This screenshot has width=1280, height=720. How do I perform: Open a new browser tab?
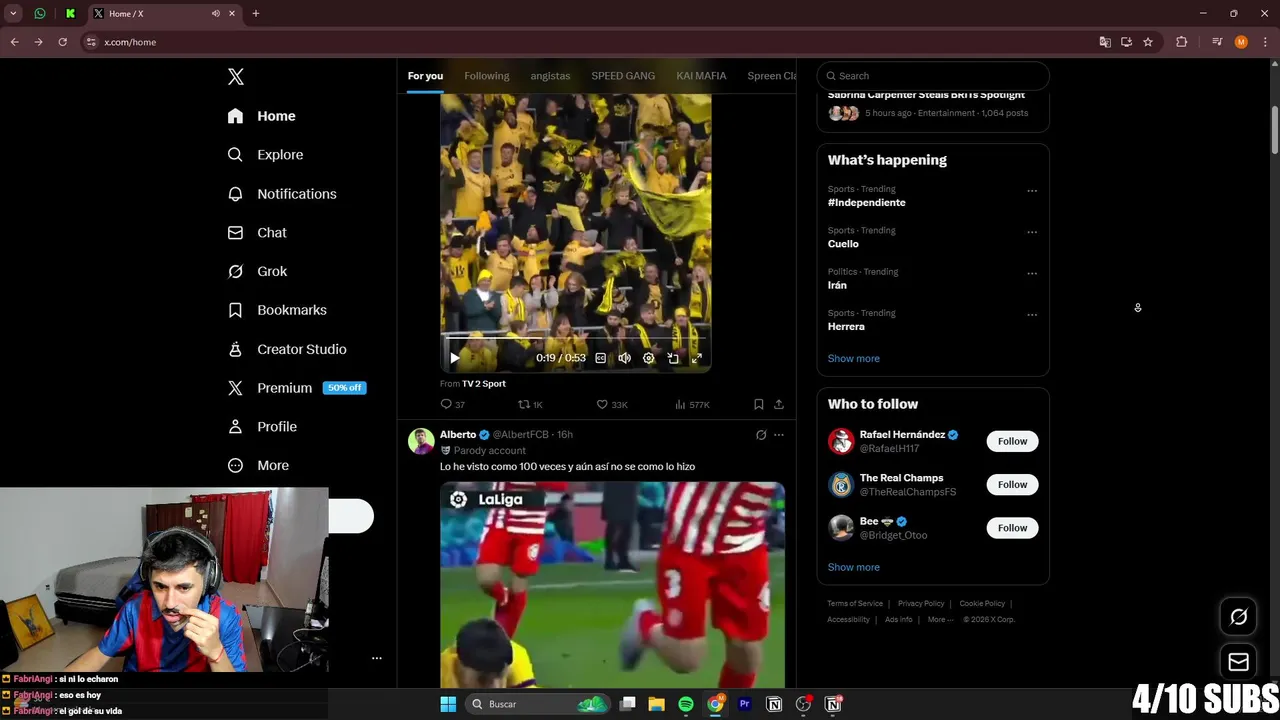coord(256,14)
